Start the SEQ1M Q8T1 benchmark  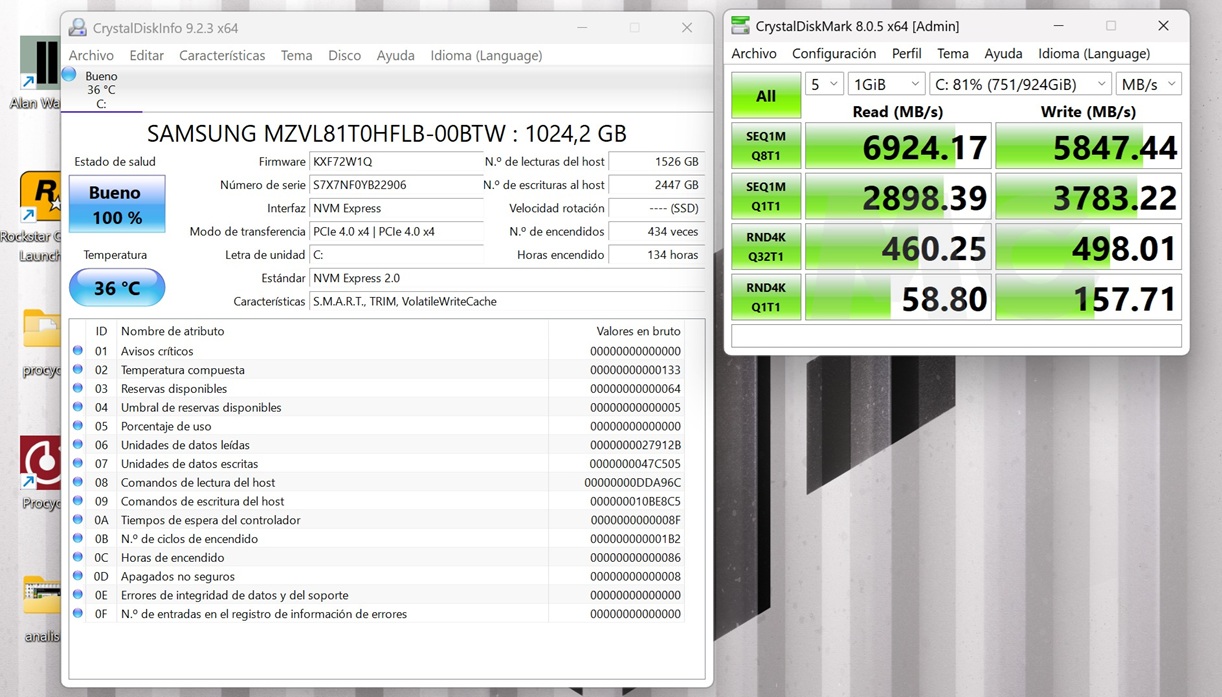tap(765, 146)
